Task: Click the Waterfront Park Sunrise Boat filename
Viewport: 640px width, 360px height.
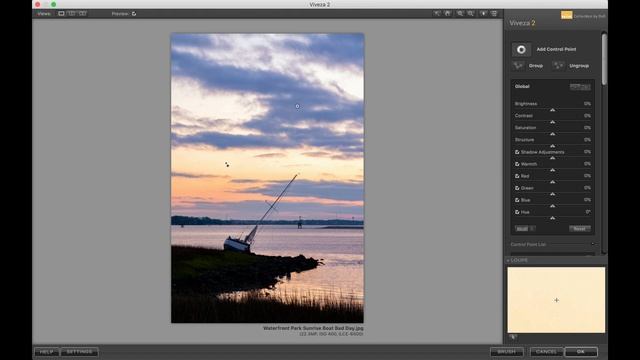Action: [x=313, y=328]
